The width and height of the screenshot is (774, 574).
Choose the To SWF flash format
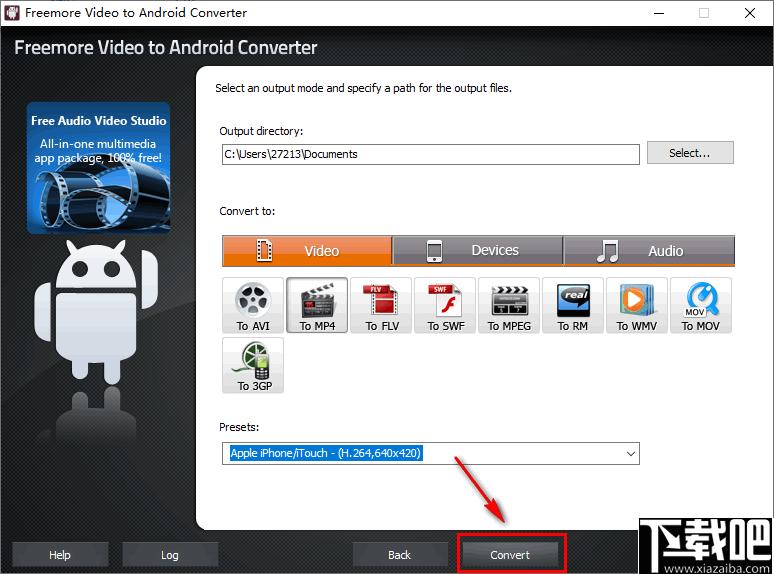tap(445, 306)
